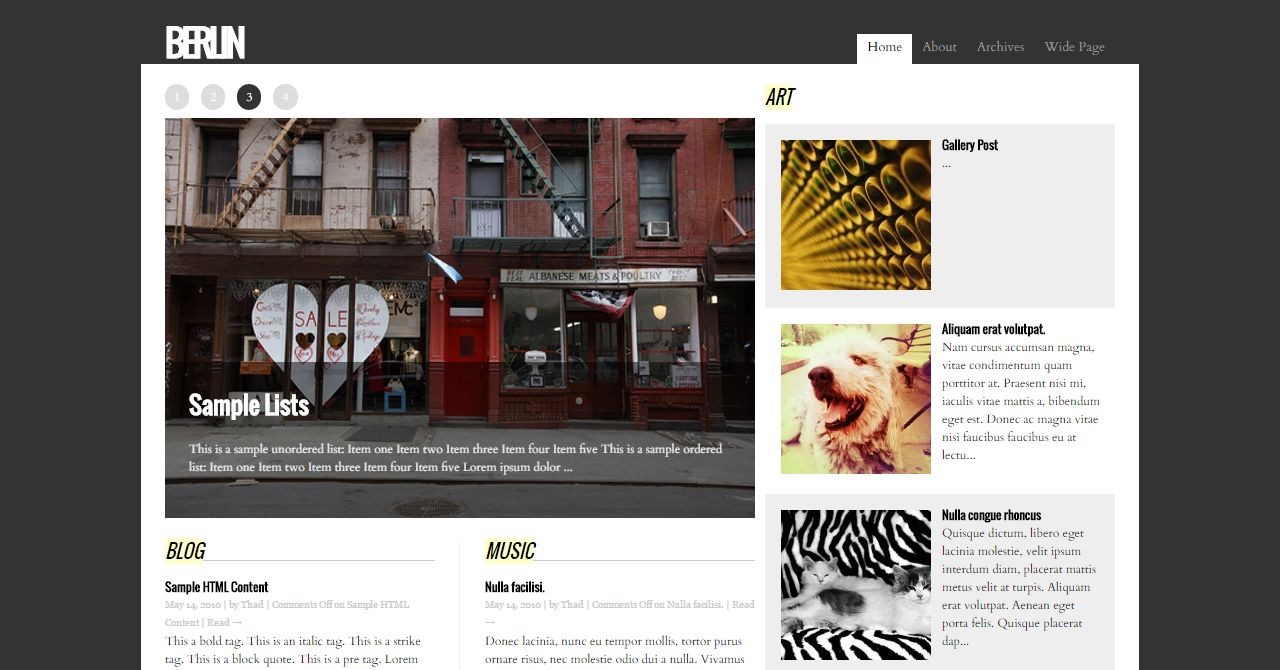Open the Nulla congue rhoncus article
The image size is (1280, 670).
click(991, 515)
